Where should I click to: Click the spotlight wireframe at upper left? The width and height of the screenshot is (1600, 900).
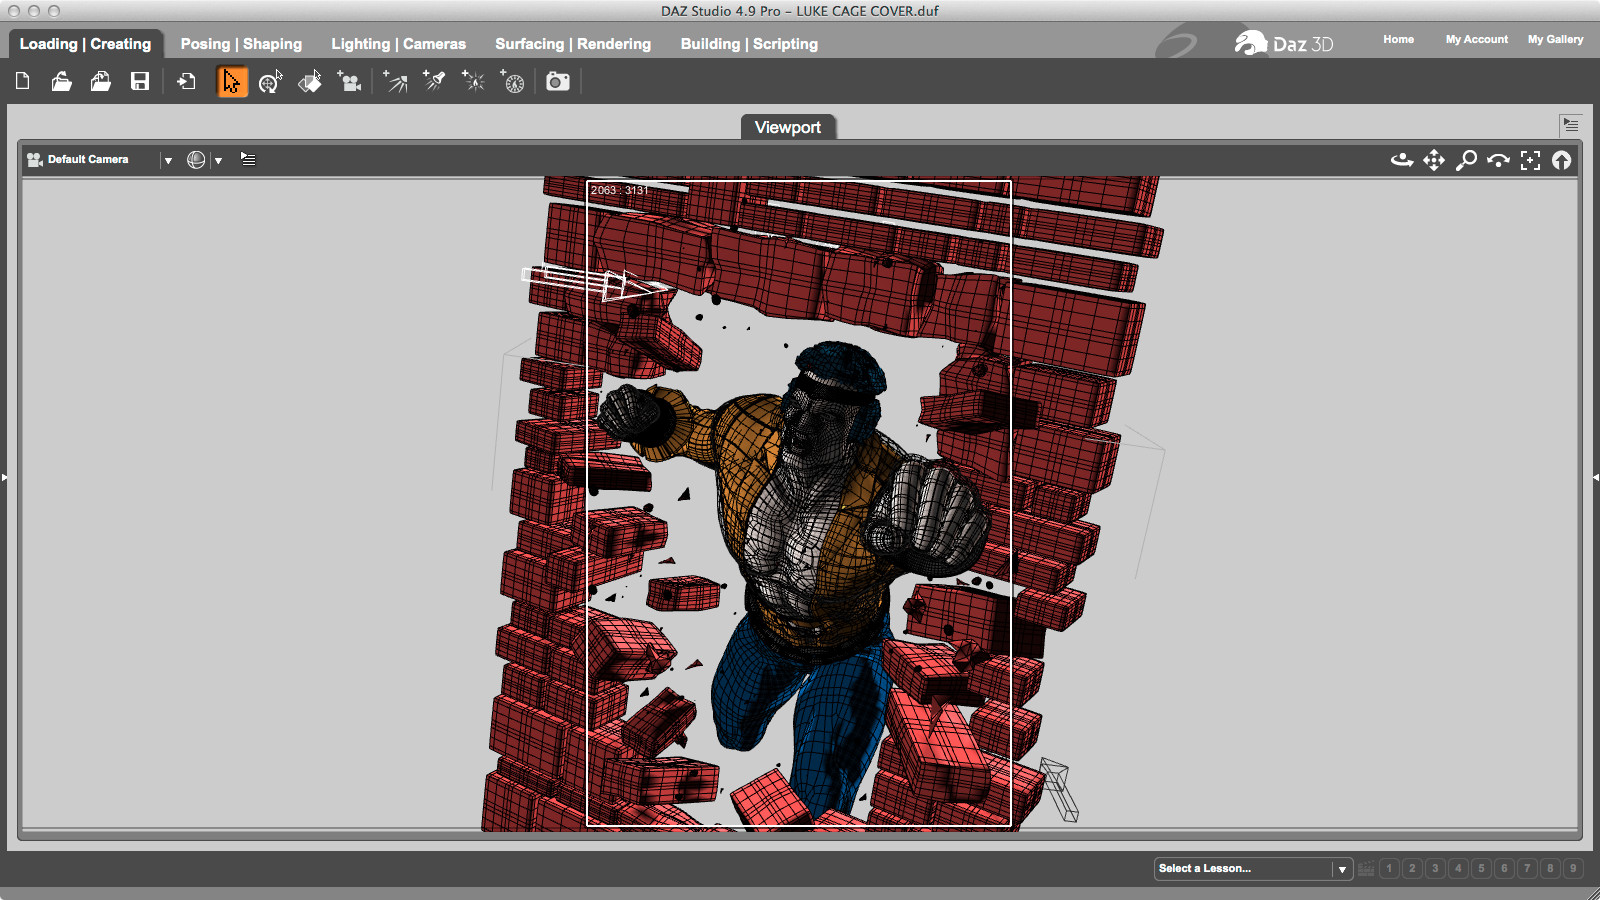coord(595,281)
